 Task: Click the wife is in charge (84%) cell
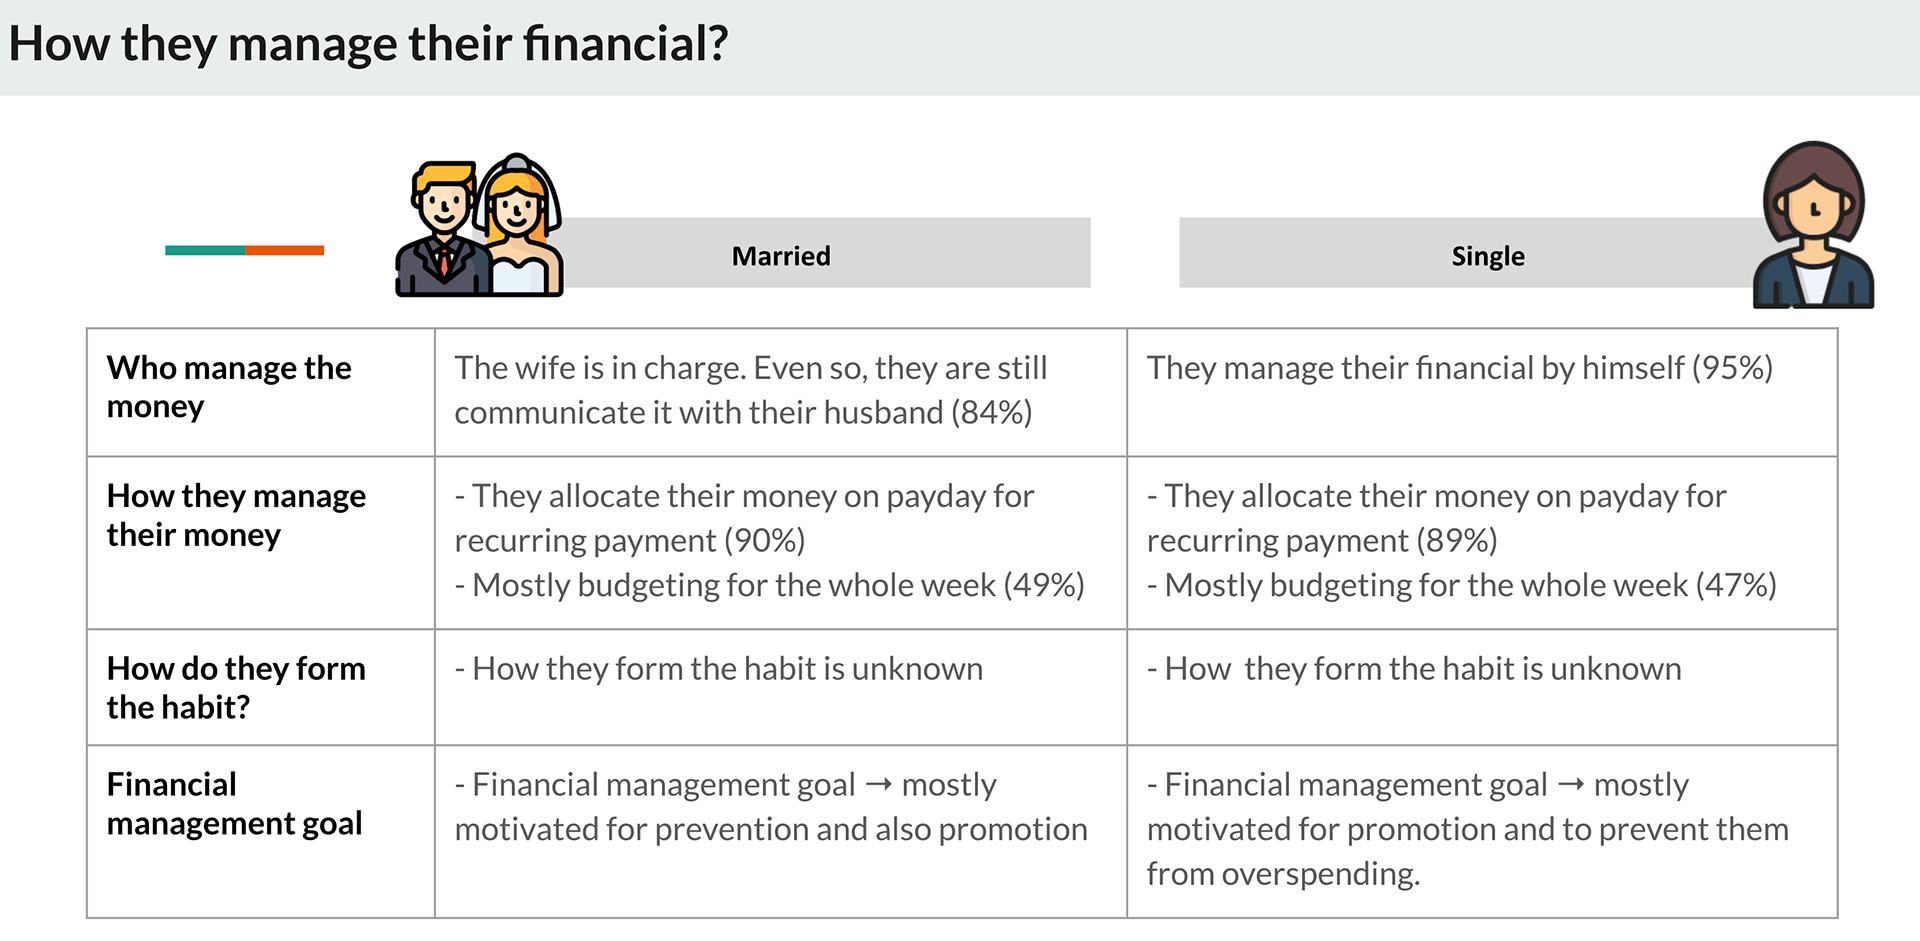point(750,390)
